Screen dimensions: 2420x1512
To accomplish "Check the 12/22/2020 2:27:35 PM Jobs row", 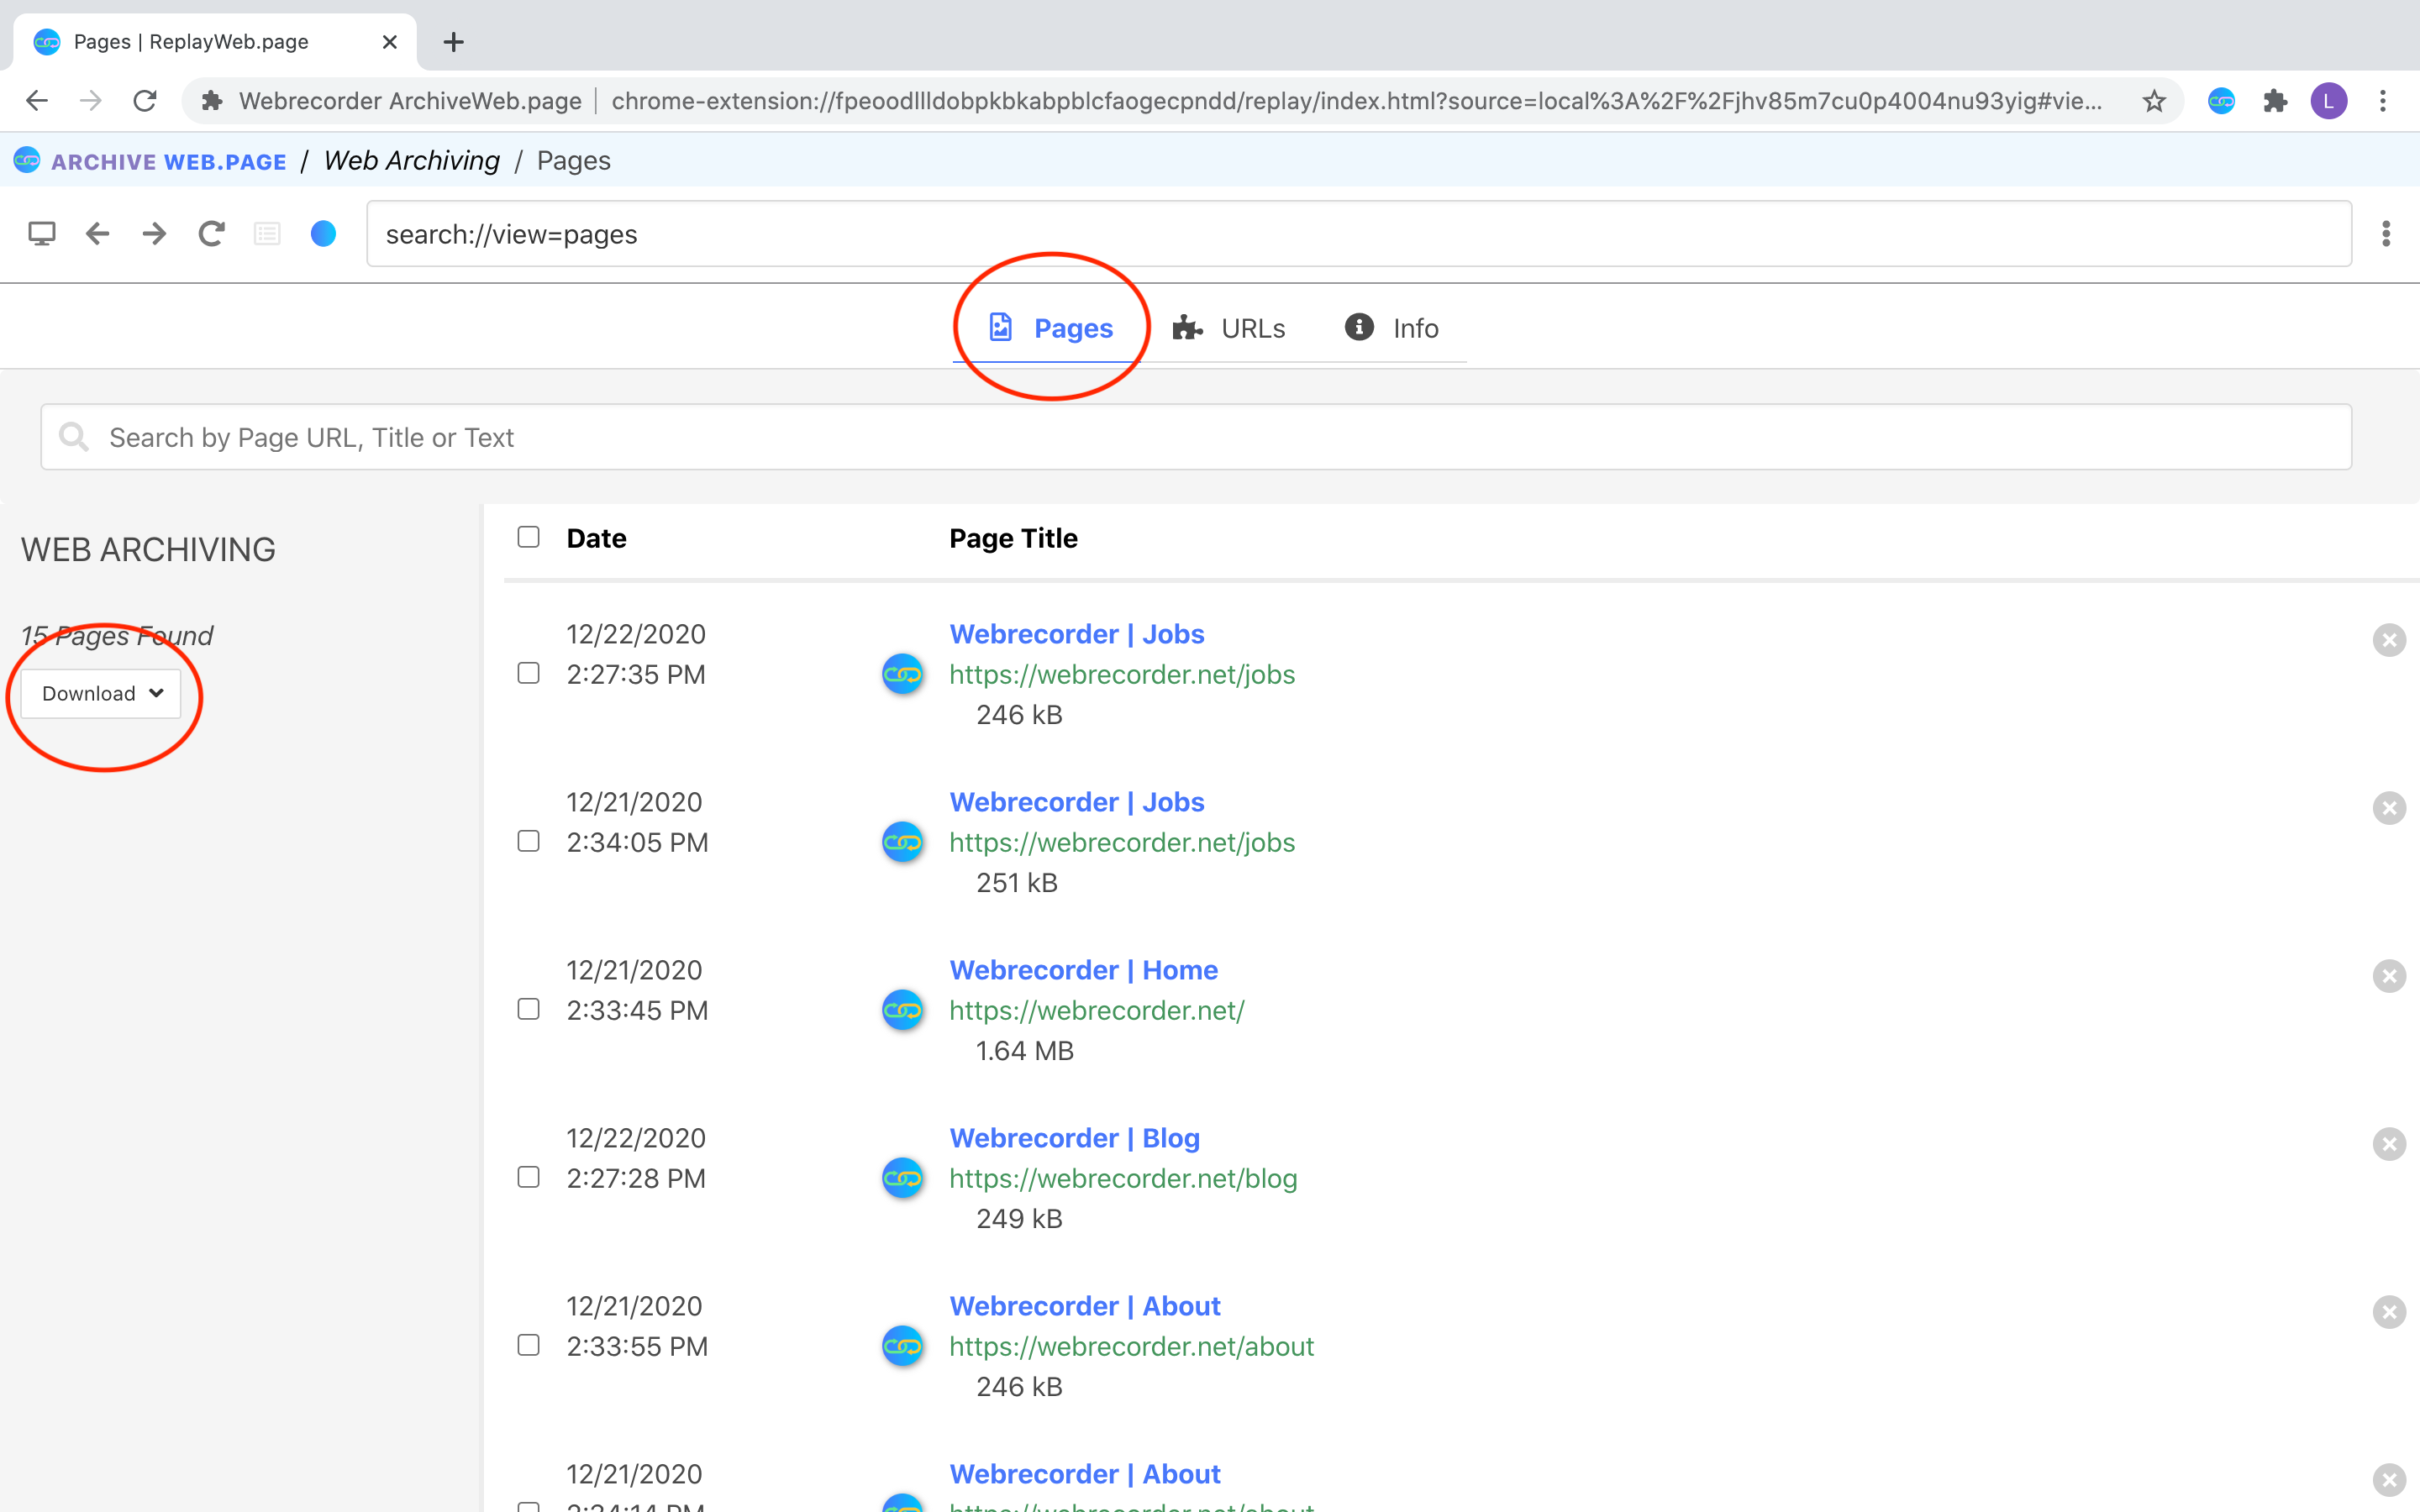I will [x=528, y=673].
